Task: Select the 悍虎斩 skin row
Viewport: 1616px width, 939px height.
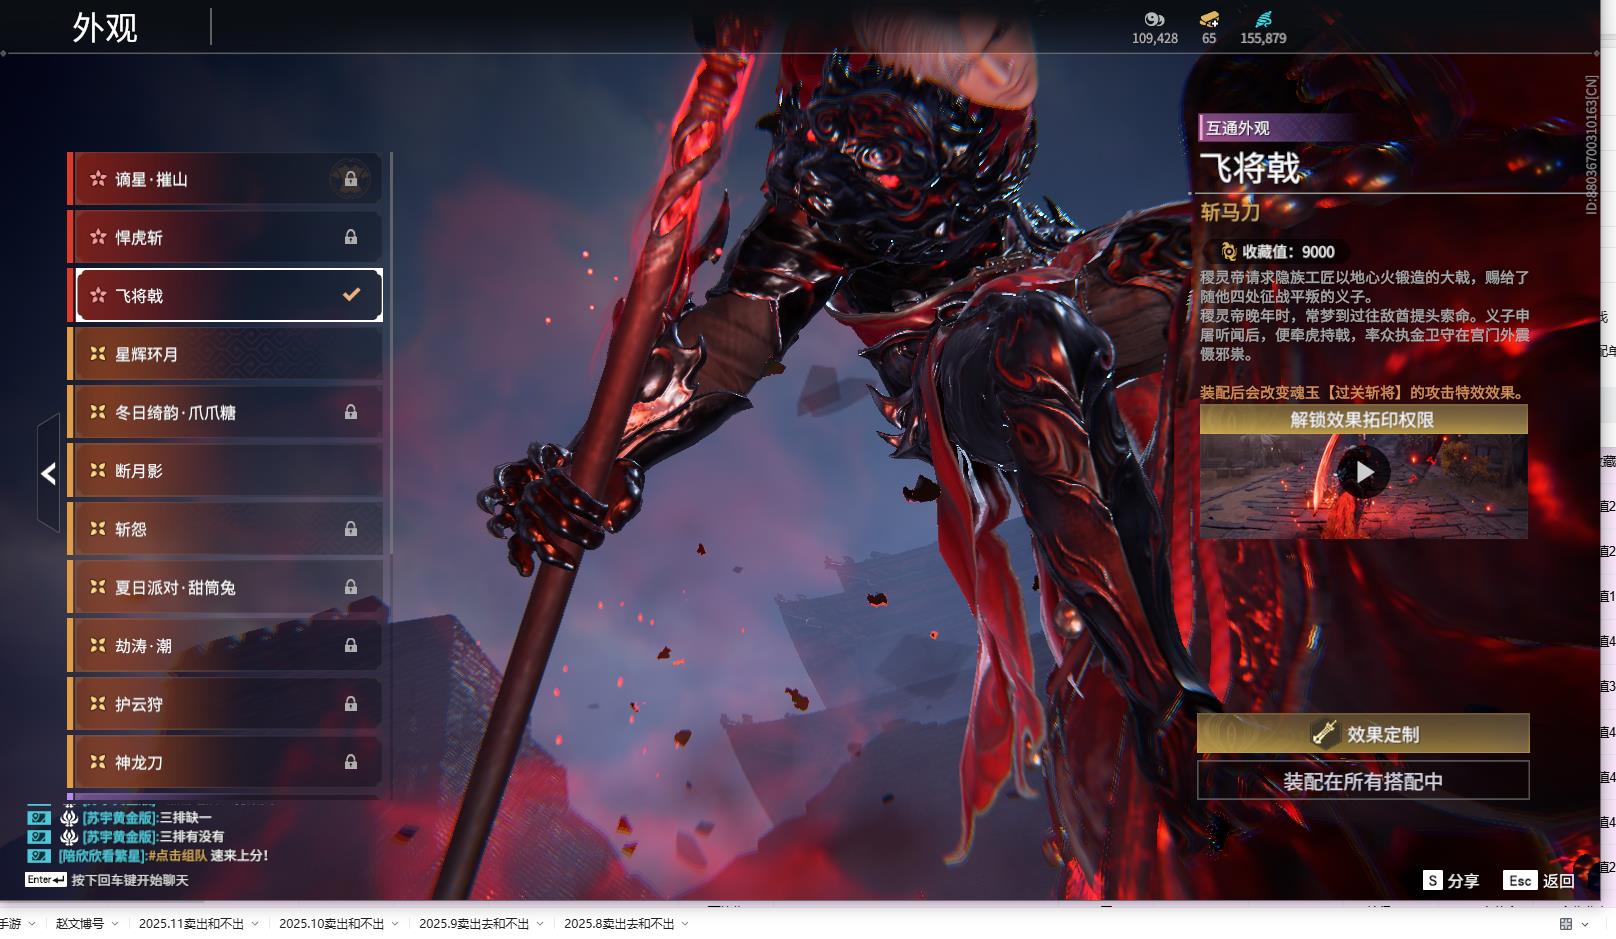Action: [x=225, y=237]
